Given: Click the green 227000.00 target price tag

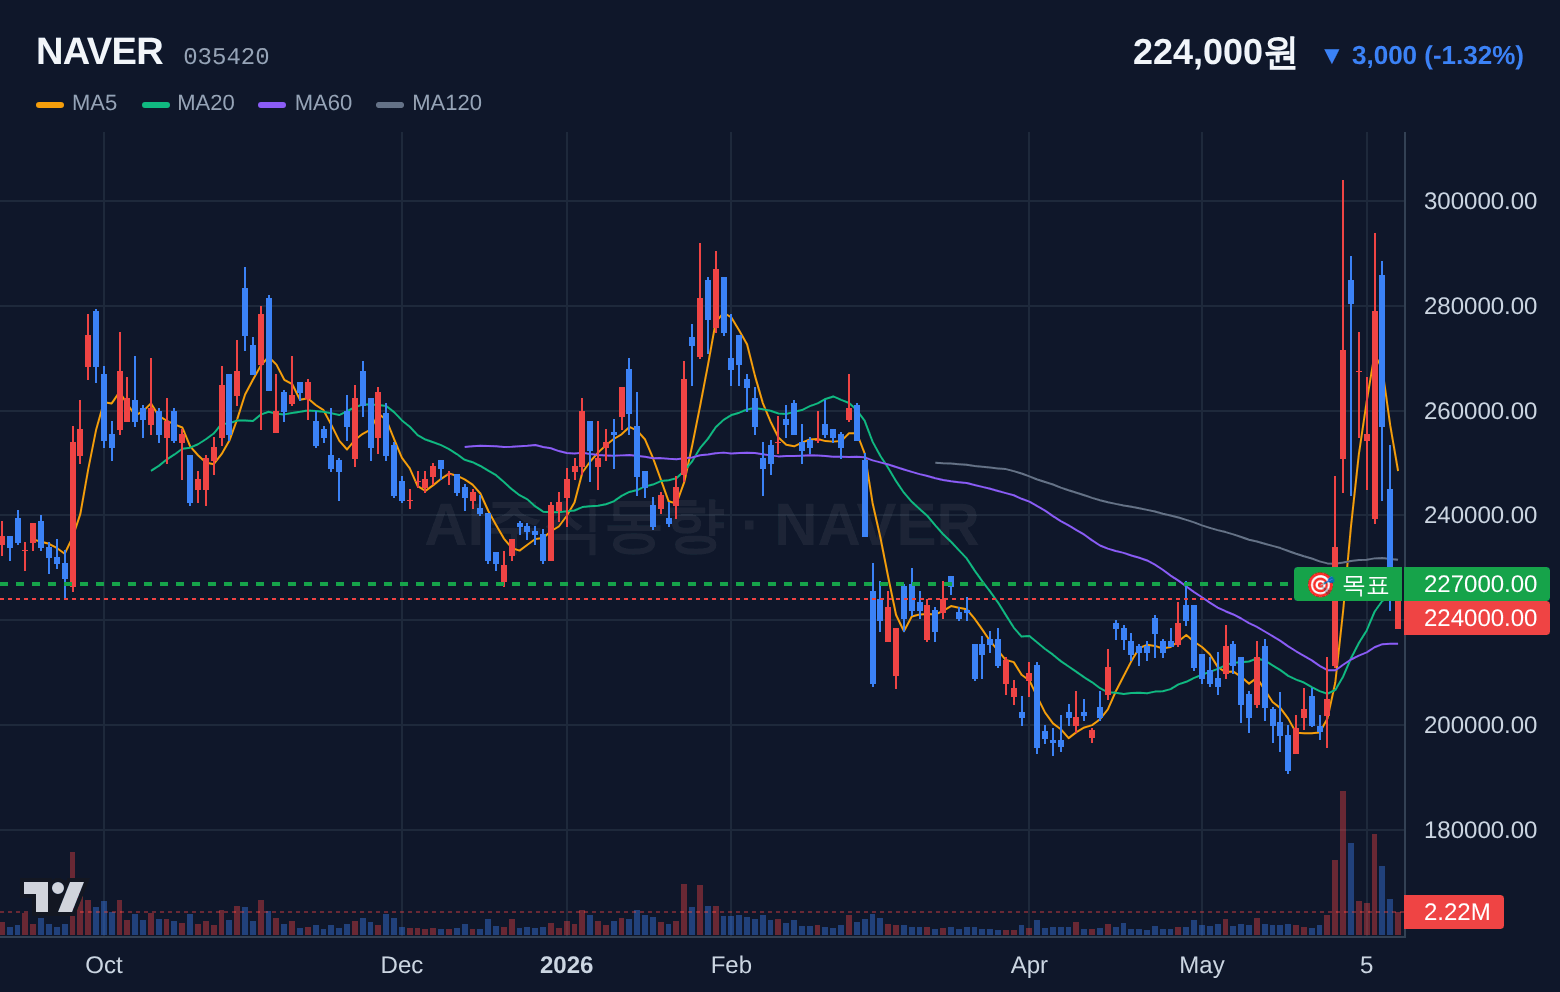Looking at the screenshot, I should point(1477,584).
